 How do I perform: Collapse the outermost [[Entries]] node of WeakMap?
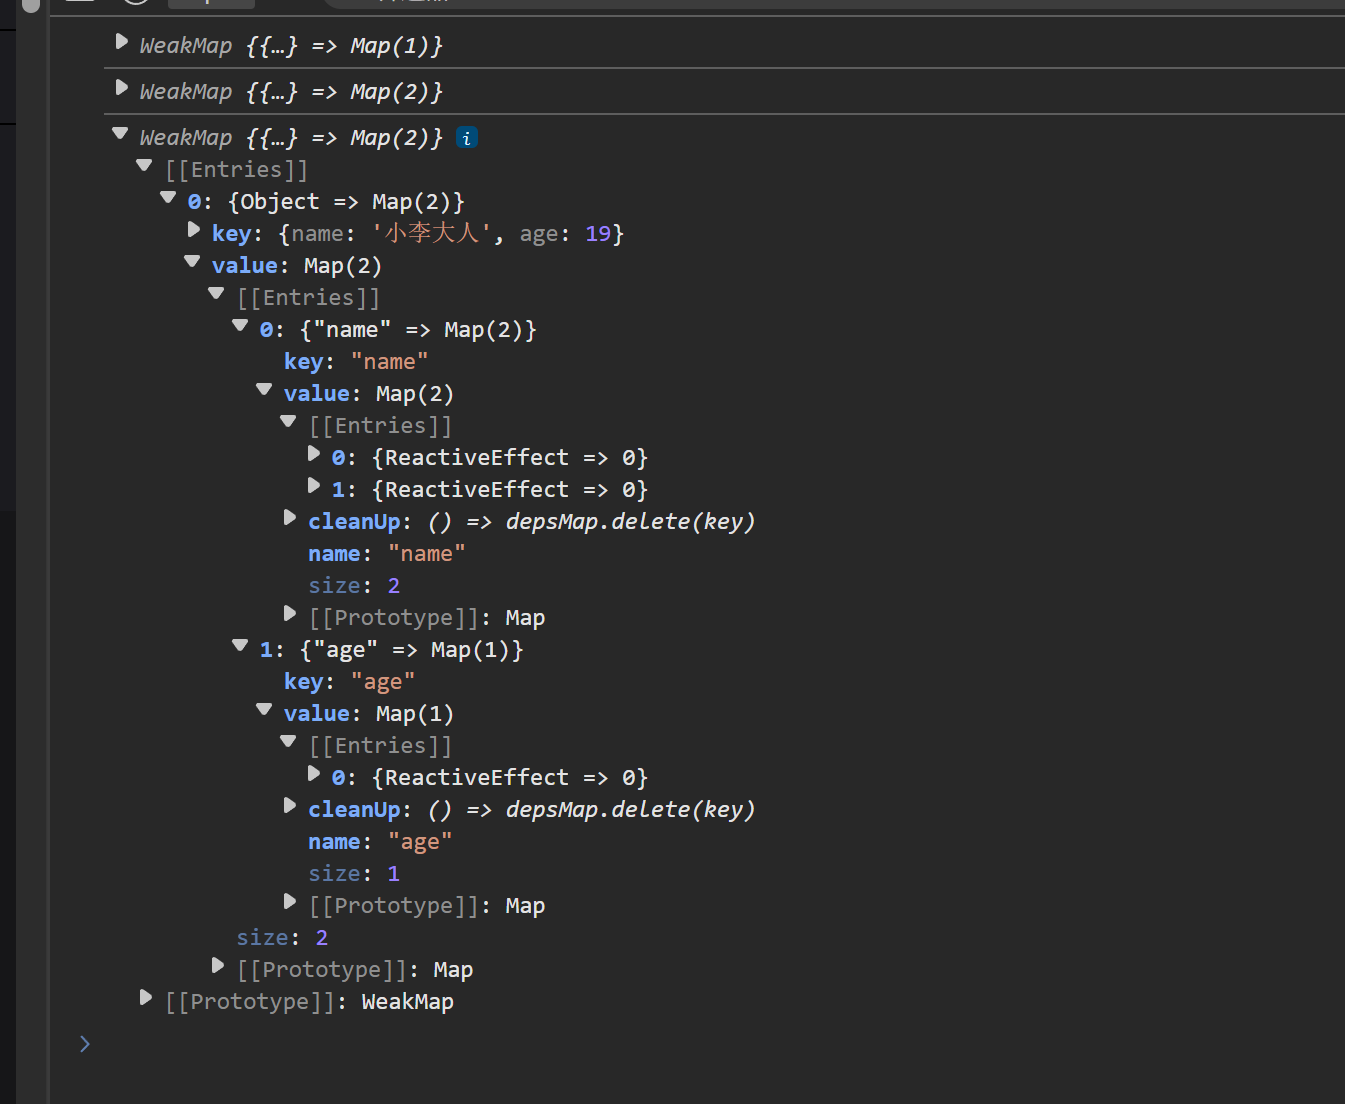(x=145, y=166)
